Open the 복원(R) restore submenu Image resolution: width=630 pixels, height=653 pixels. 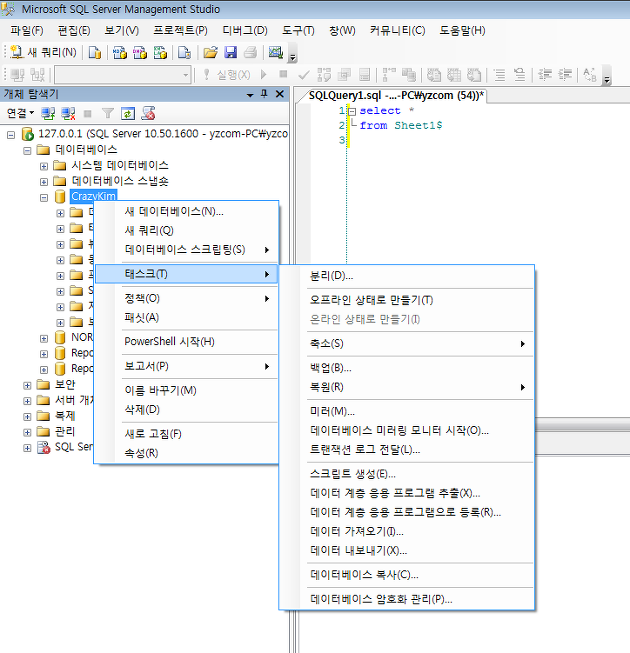pyautogui.click(x=406, y=387)
